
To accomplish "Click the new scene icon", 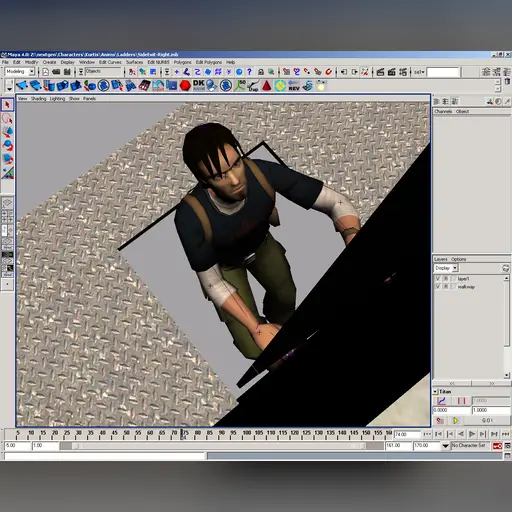I will (45, 72).
